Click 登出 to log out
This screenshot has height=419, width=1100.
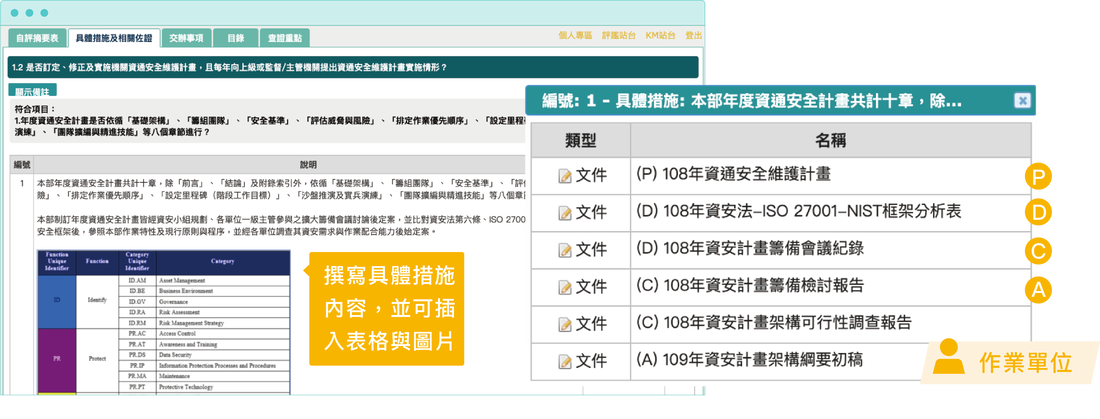click(x=693, y=35)
